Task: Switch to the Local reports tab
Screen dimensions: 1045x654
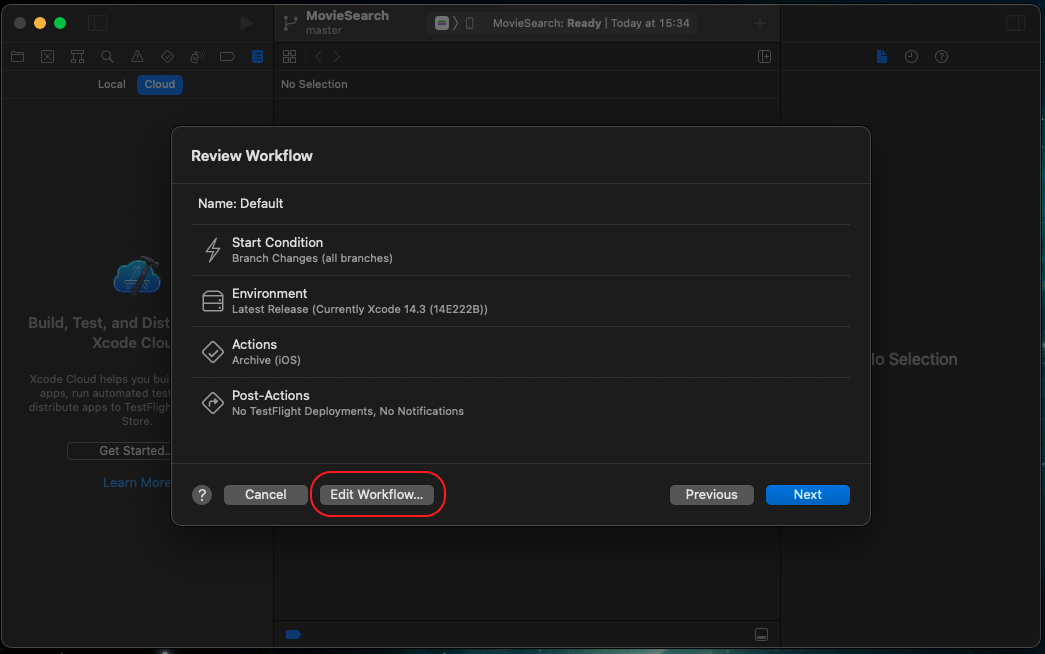Action: point(111,84)
